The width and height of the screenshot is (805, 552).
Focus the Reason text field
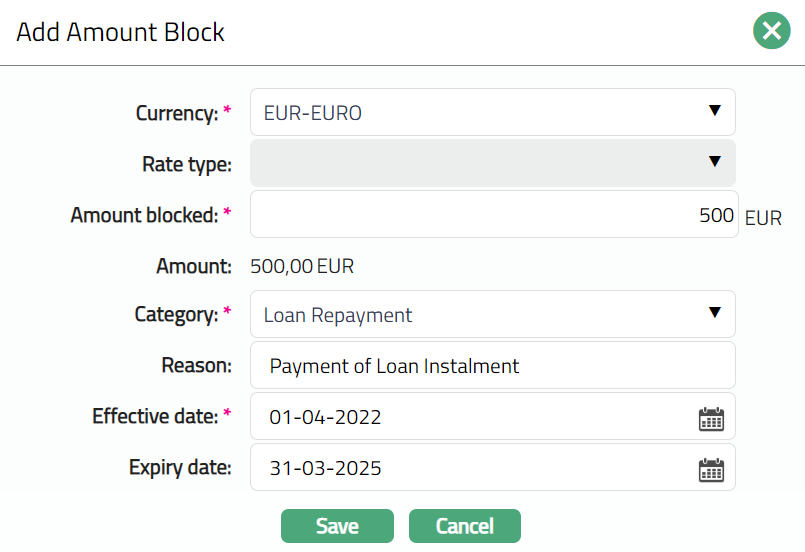(x=492, y=366)
